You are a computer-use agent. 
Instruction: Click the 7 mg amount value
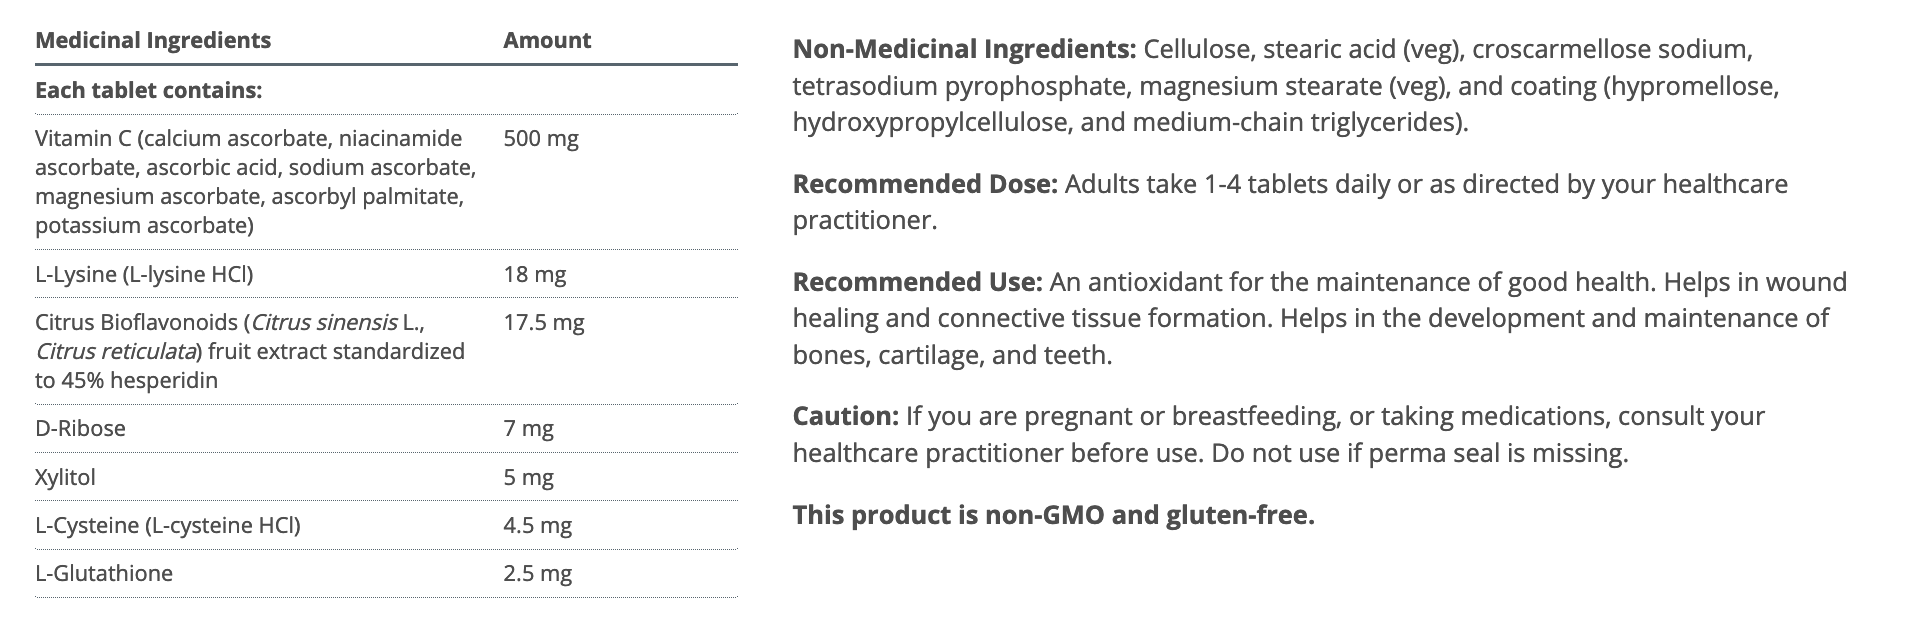coord(528,429)
